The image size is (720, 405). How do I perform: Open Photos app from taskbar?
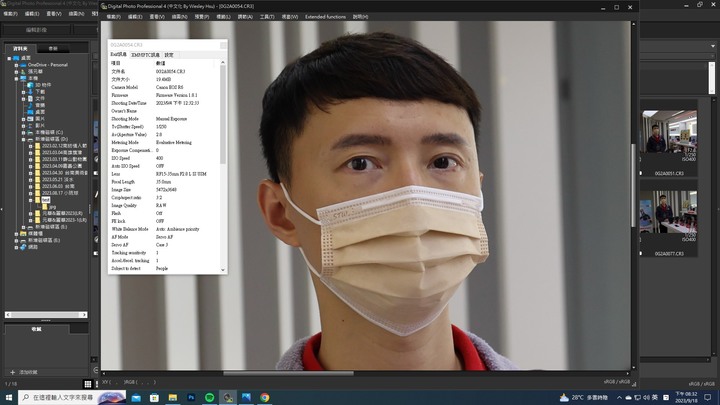click(x=246, y=398)
